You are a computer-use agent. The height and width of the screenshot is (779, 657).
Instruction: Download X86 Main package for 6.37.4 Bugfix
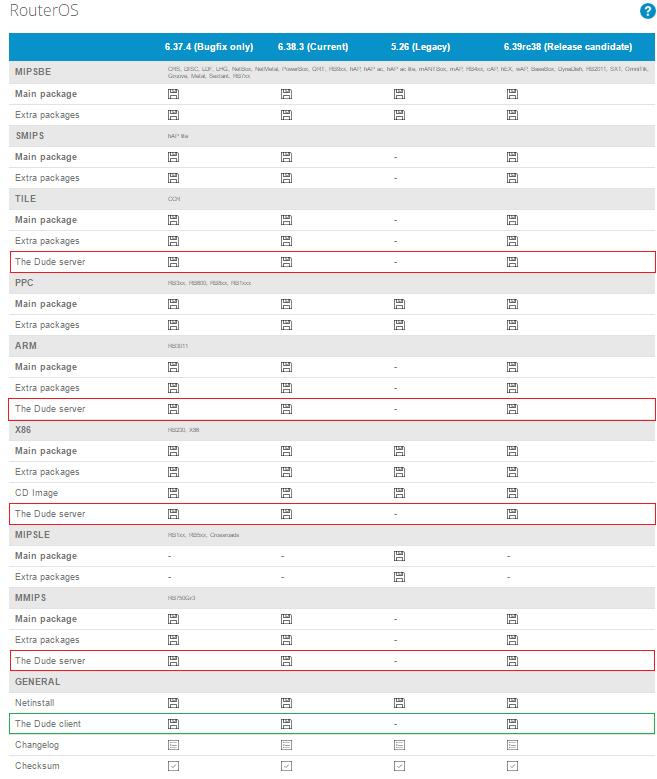pyautogui.click(x=173, y=451)
